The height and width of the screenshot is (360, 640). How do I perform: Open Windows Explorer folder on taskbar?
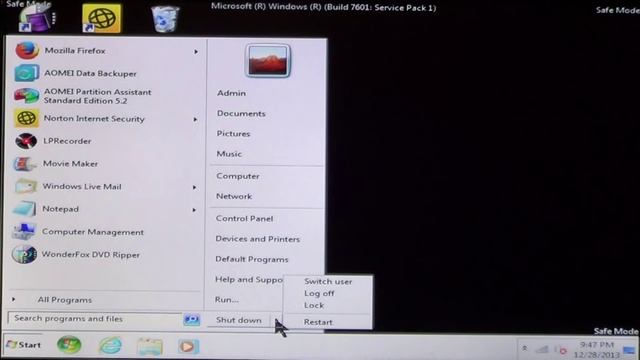click(x=150, y=347)
